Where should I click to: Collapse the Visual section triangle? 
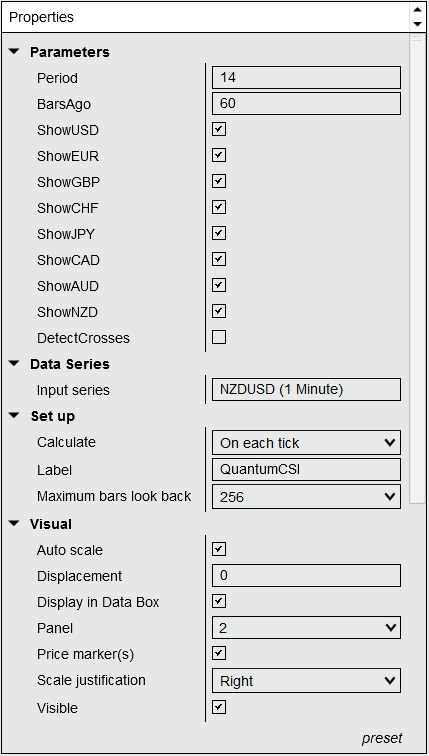14,524
